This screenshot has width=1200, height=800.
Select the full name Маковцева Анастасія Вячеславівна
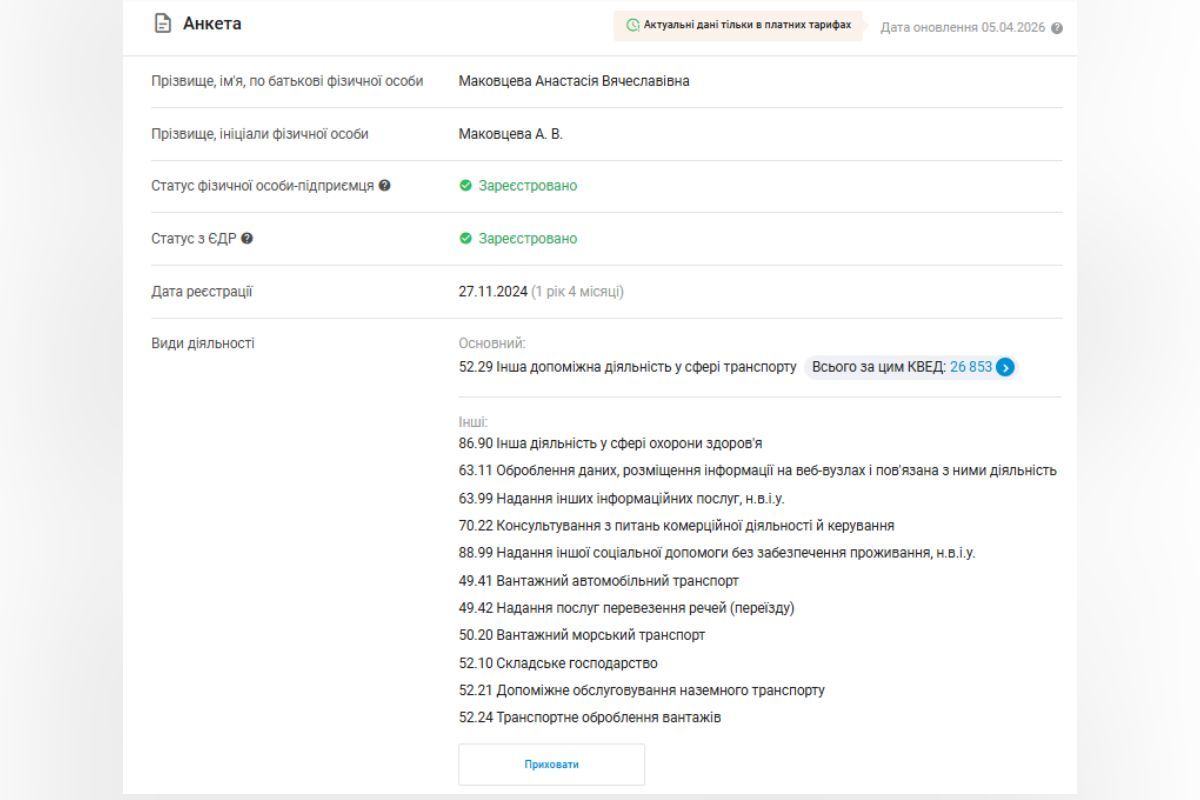(x=573, y=81)
